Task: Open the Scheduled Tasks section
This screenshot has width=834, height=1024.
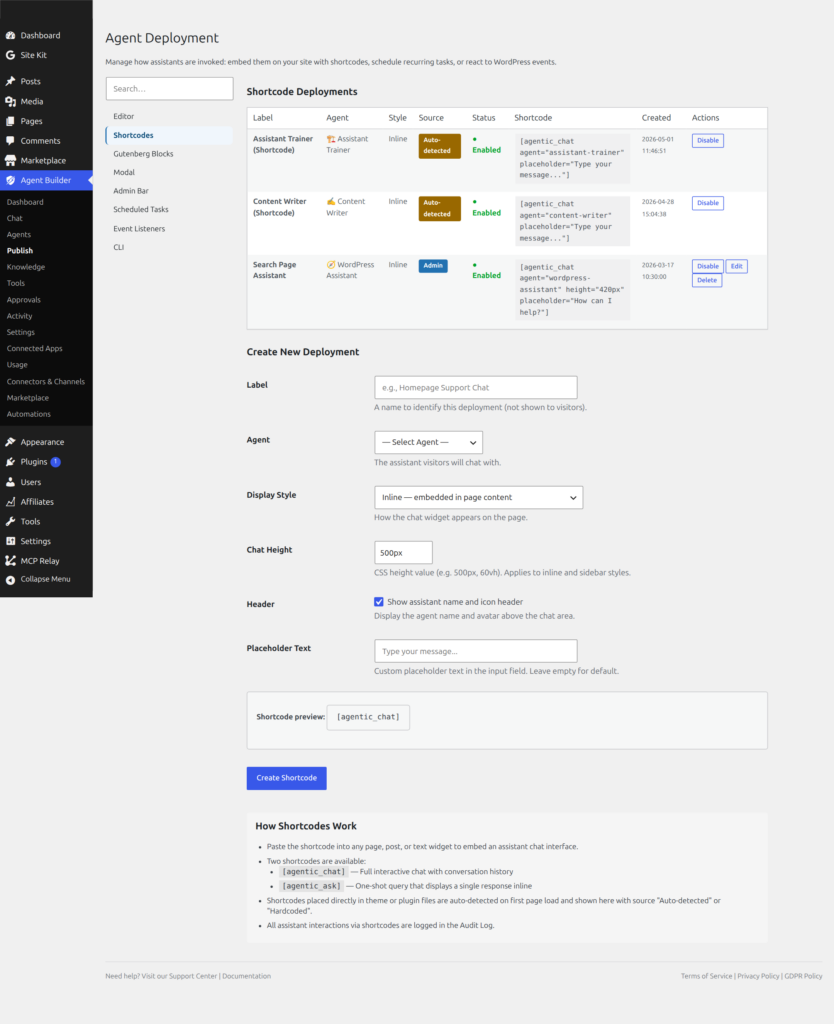Action: click(x=140, y=209)
